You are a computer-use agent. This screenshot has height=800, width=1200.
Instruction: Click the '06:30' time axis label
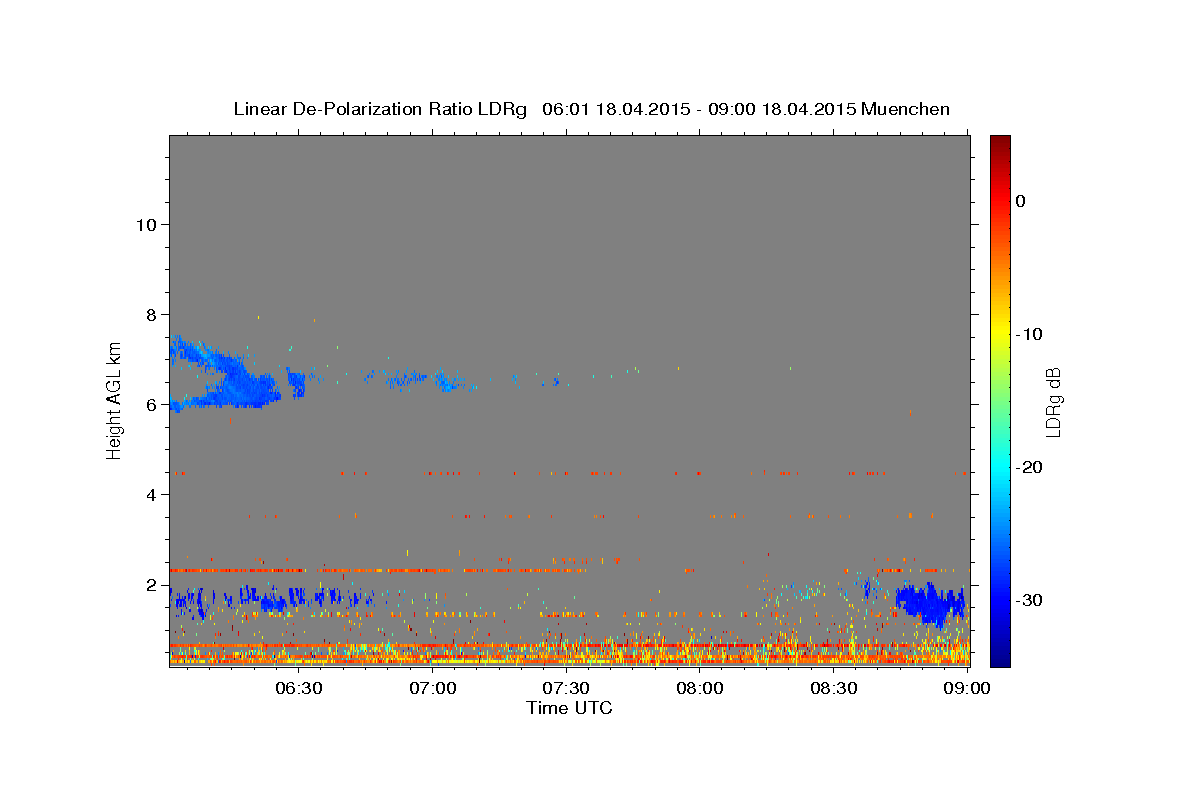point(298,688)
